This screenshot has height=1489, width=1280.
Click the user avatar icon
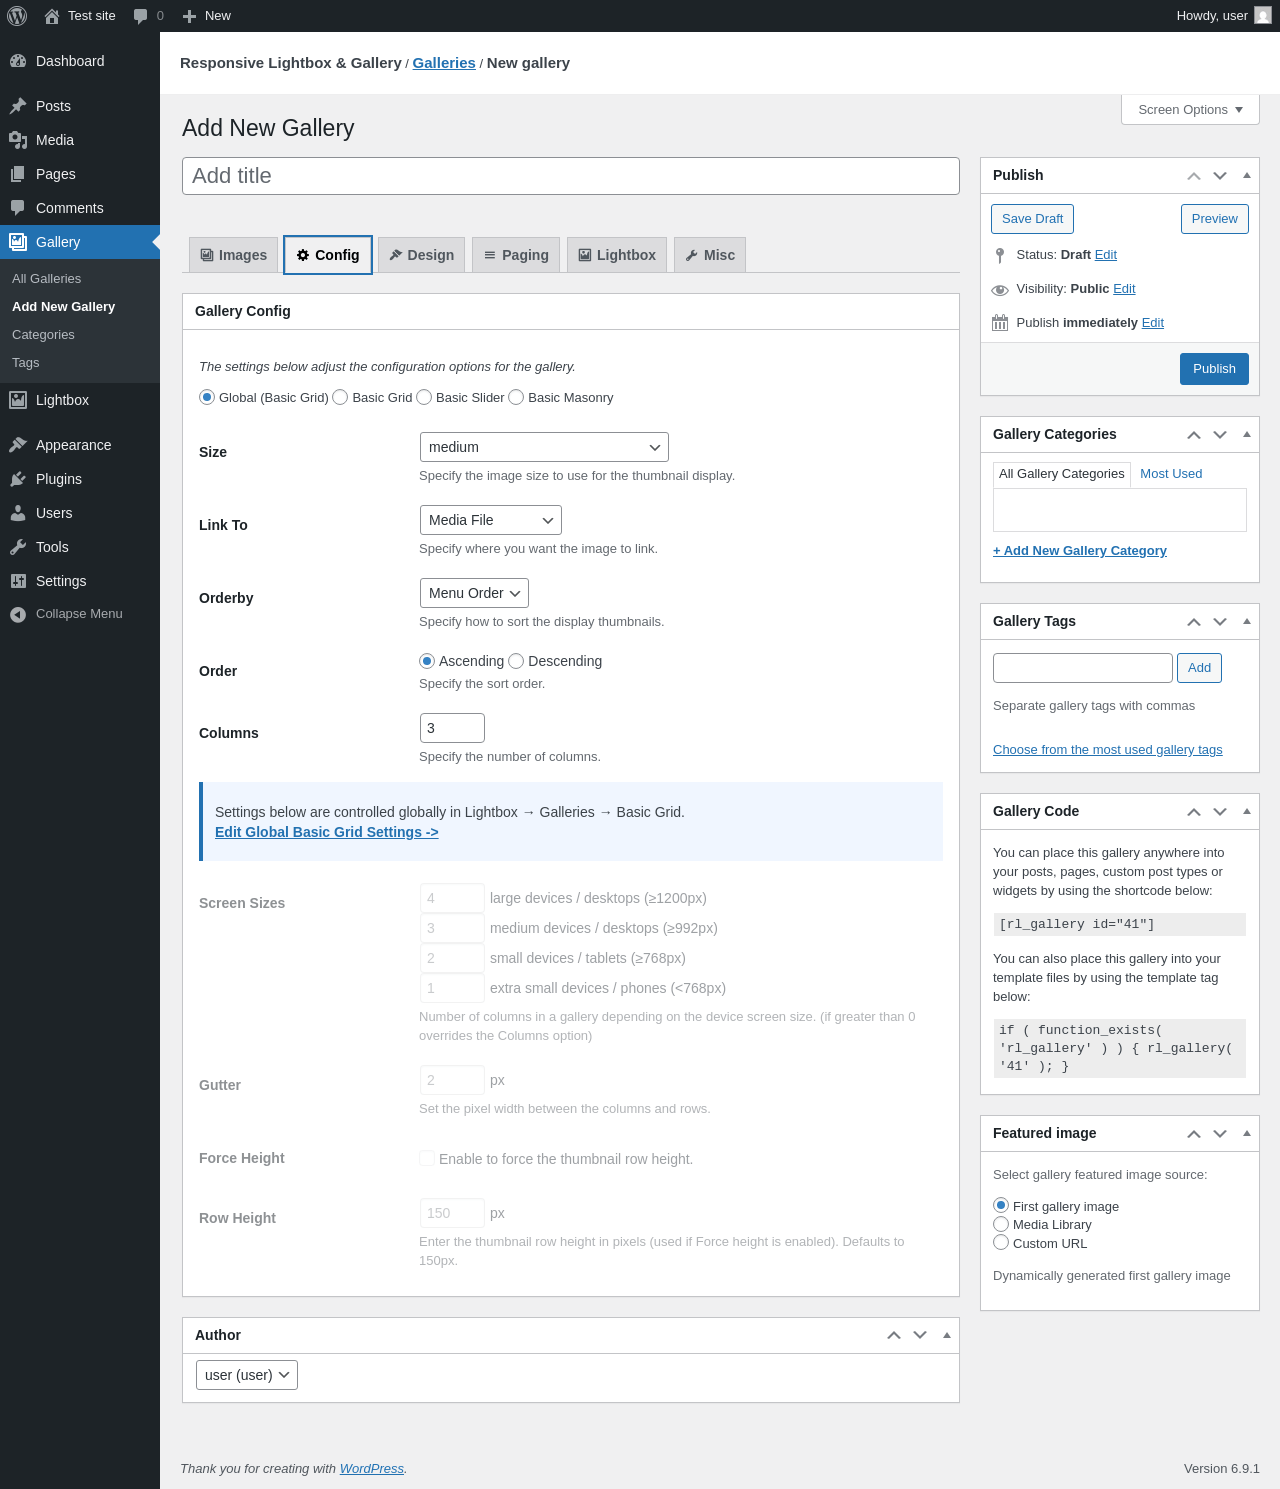point(1263,16)
